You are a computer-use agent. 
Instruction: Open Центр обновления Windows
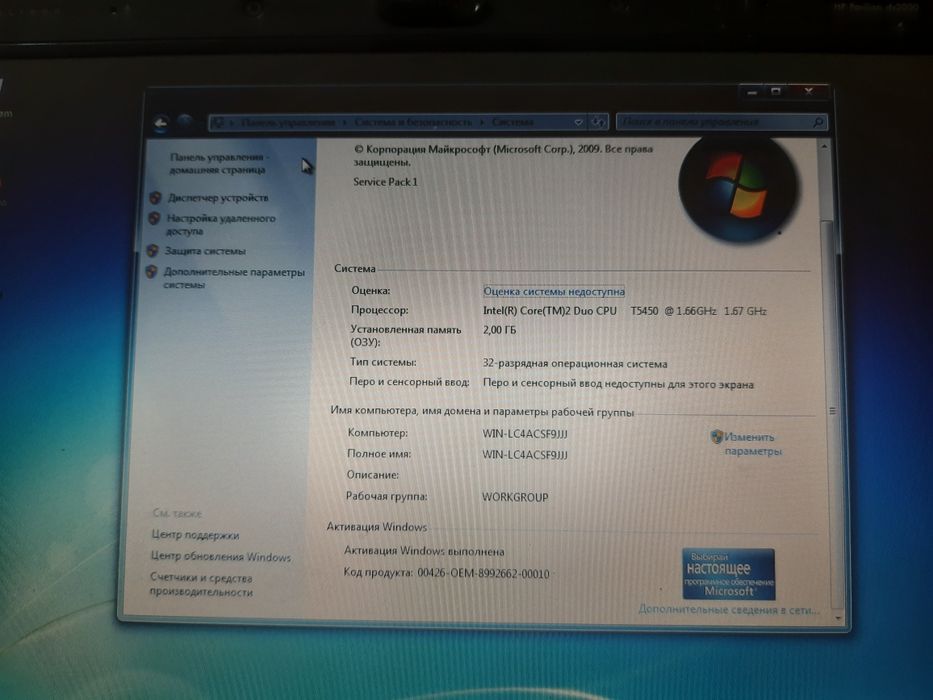(x=221, y=557)
